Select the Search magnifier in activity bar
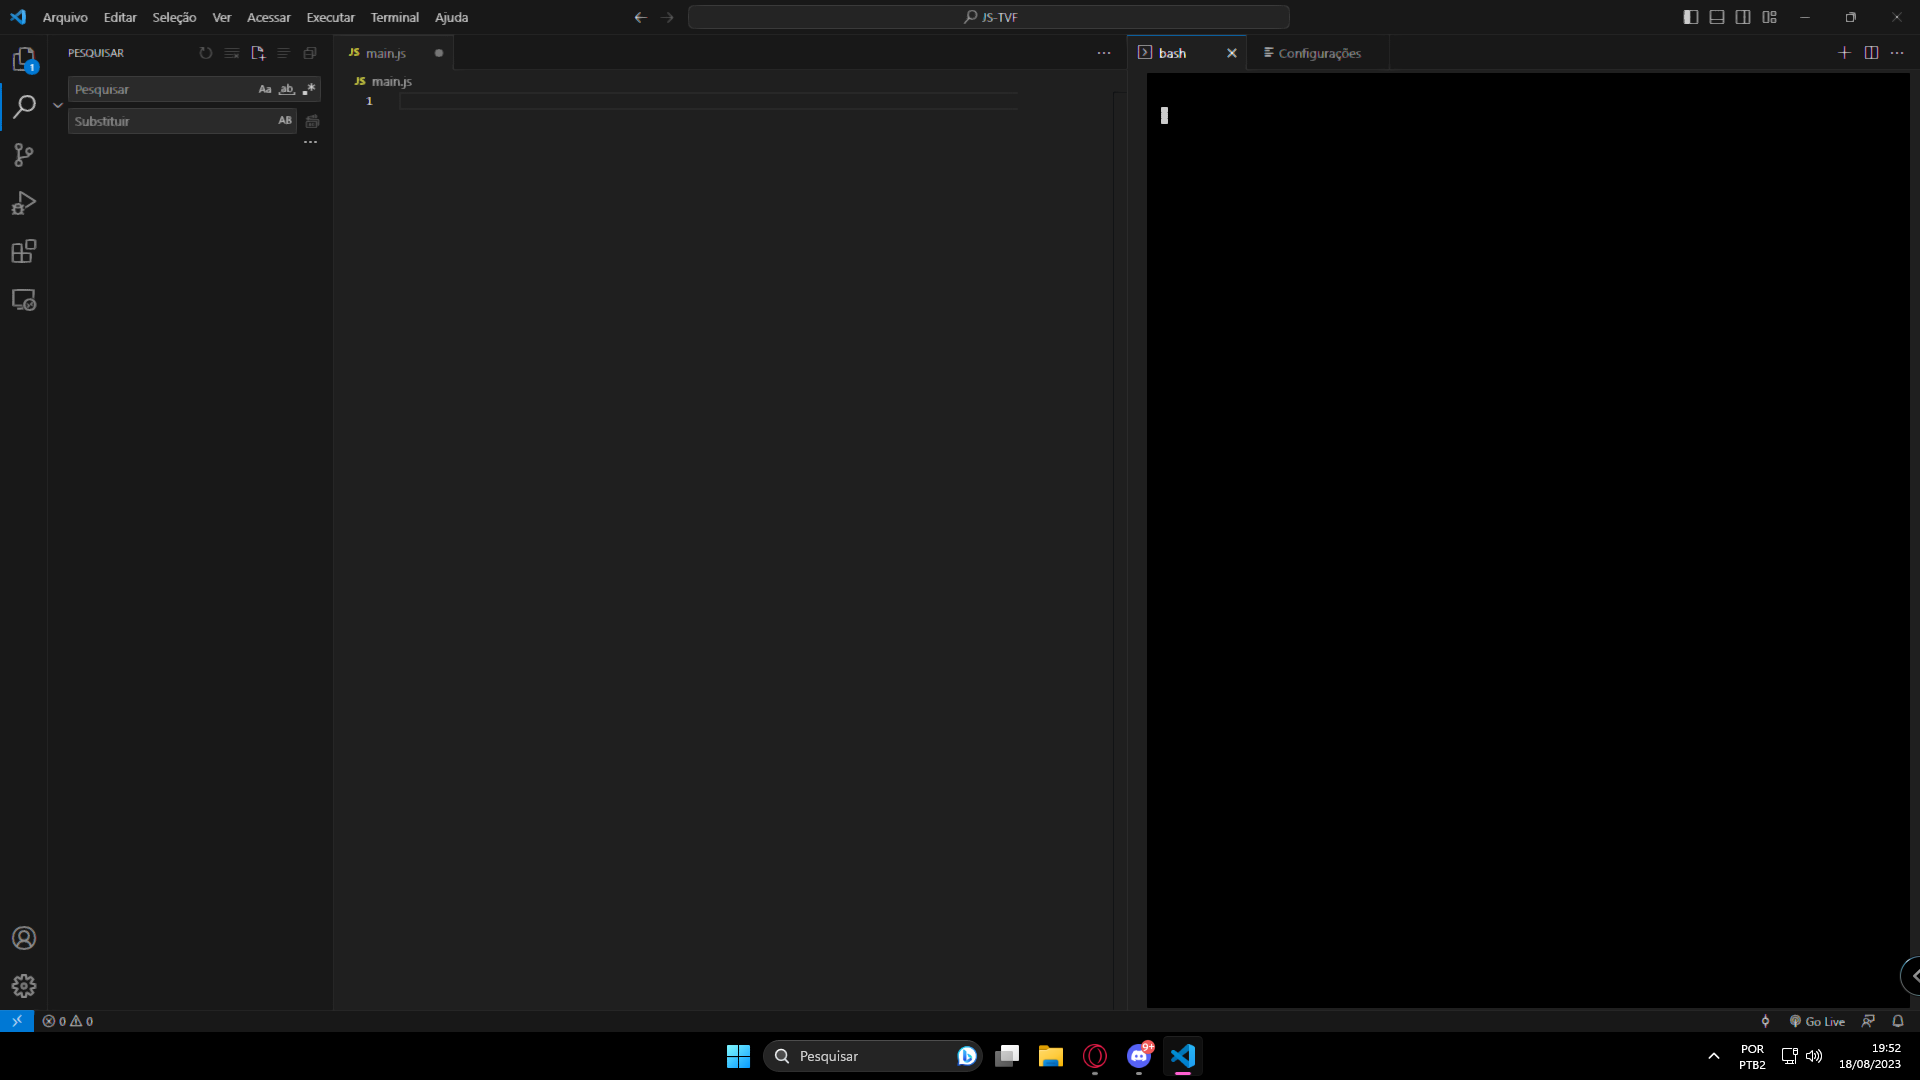This screenshot has height=1080, width=1920. [24, 106]
